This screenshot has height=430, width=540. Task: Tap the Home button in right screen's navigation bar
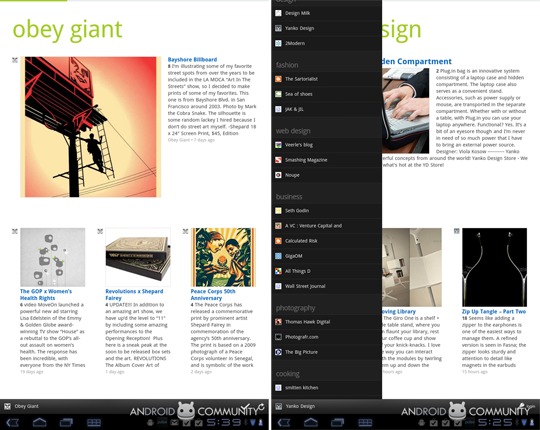pyautogui.click(x=311, y=422)
